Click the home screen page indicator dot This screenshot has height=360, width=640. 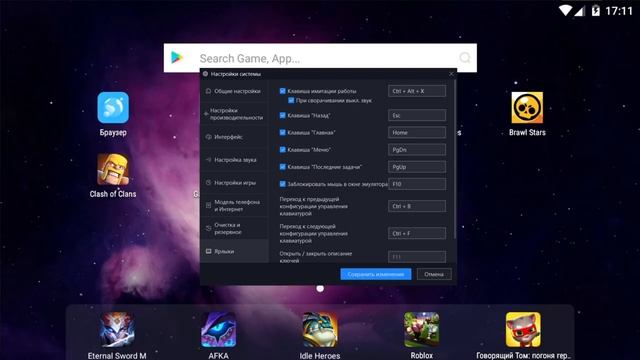320,289
